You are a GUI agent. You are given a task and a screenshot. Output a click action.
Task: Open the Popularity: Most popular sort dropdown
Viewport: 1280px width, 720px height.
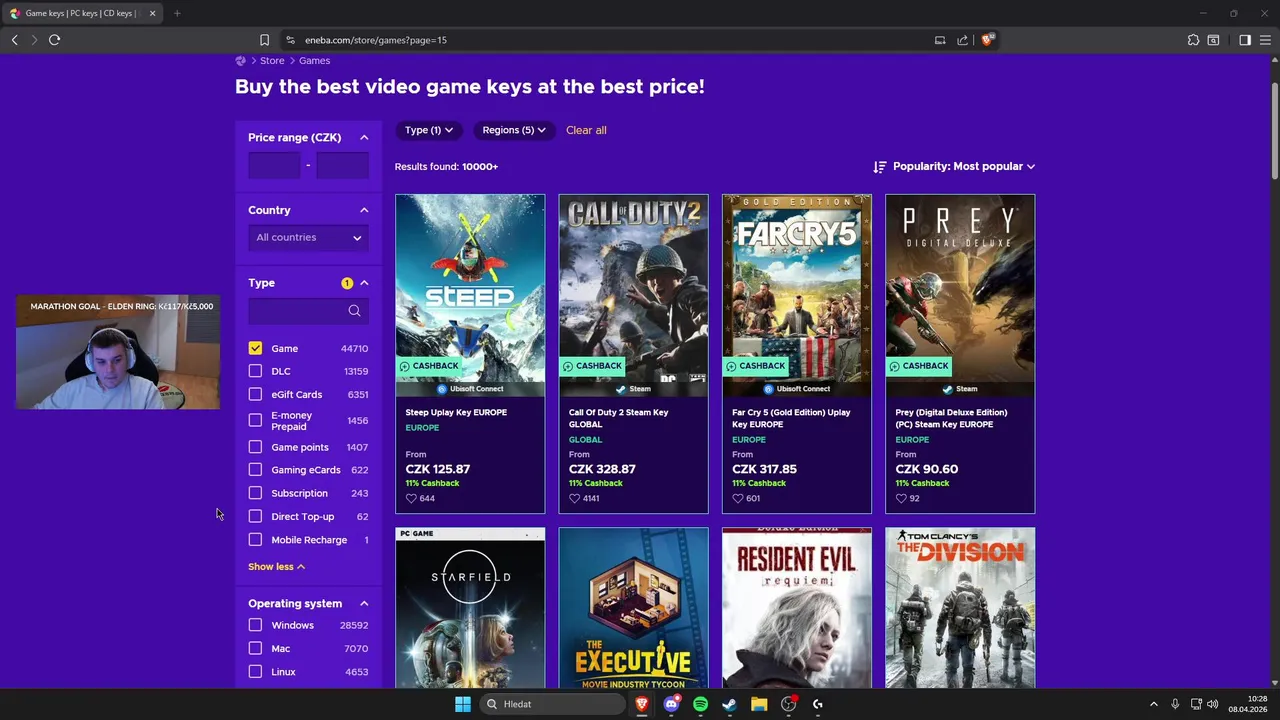click(964, 167)
